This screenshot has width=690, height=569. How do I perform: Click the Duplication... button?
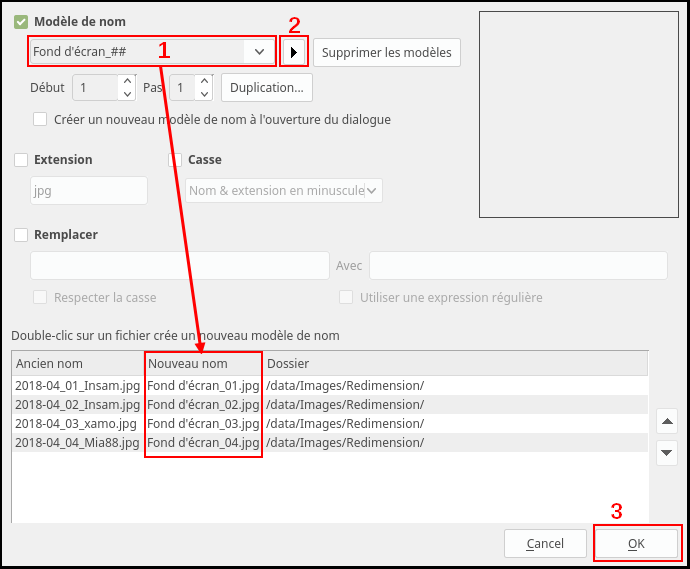click(x=266, y=87)
